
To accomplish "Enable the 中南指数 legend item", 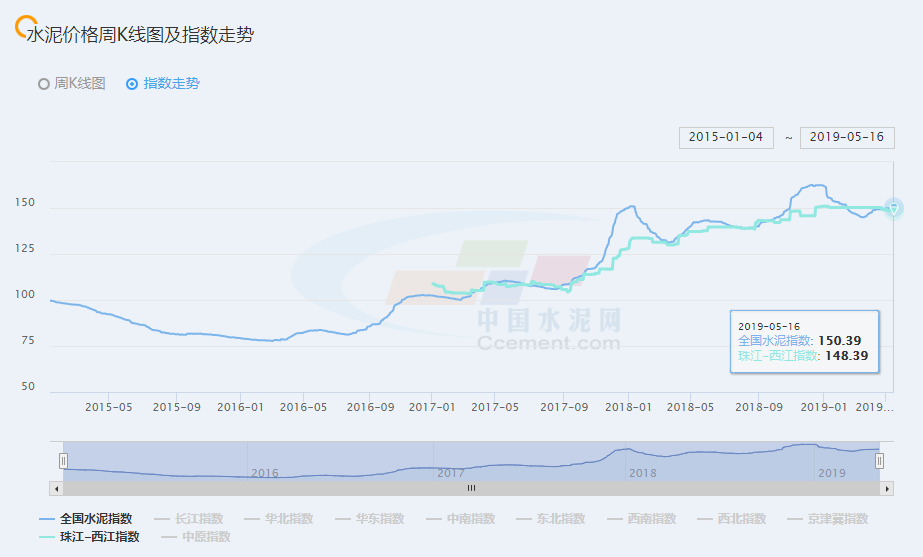I will click(460, 519).
